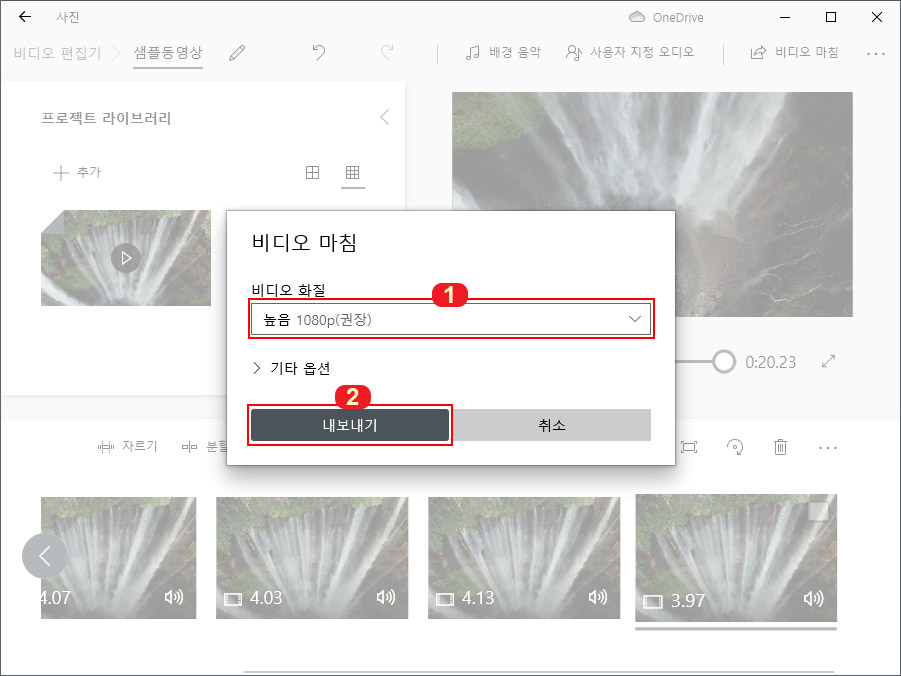Delete the selected clip via trash icon
This screenshot has height=676, width=901.
click(781, 447)
